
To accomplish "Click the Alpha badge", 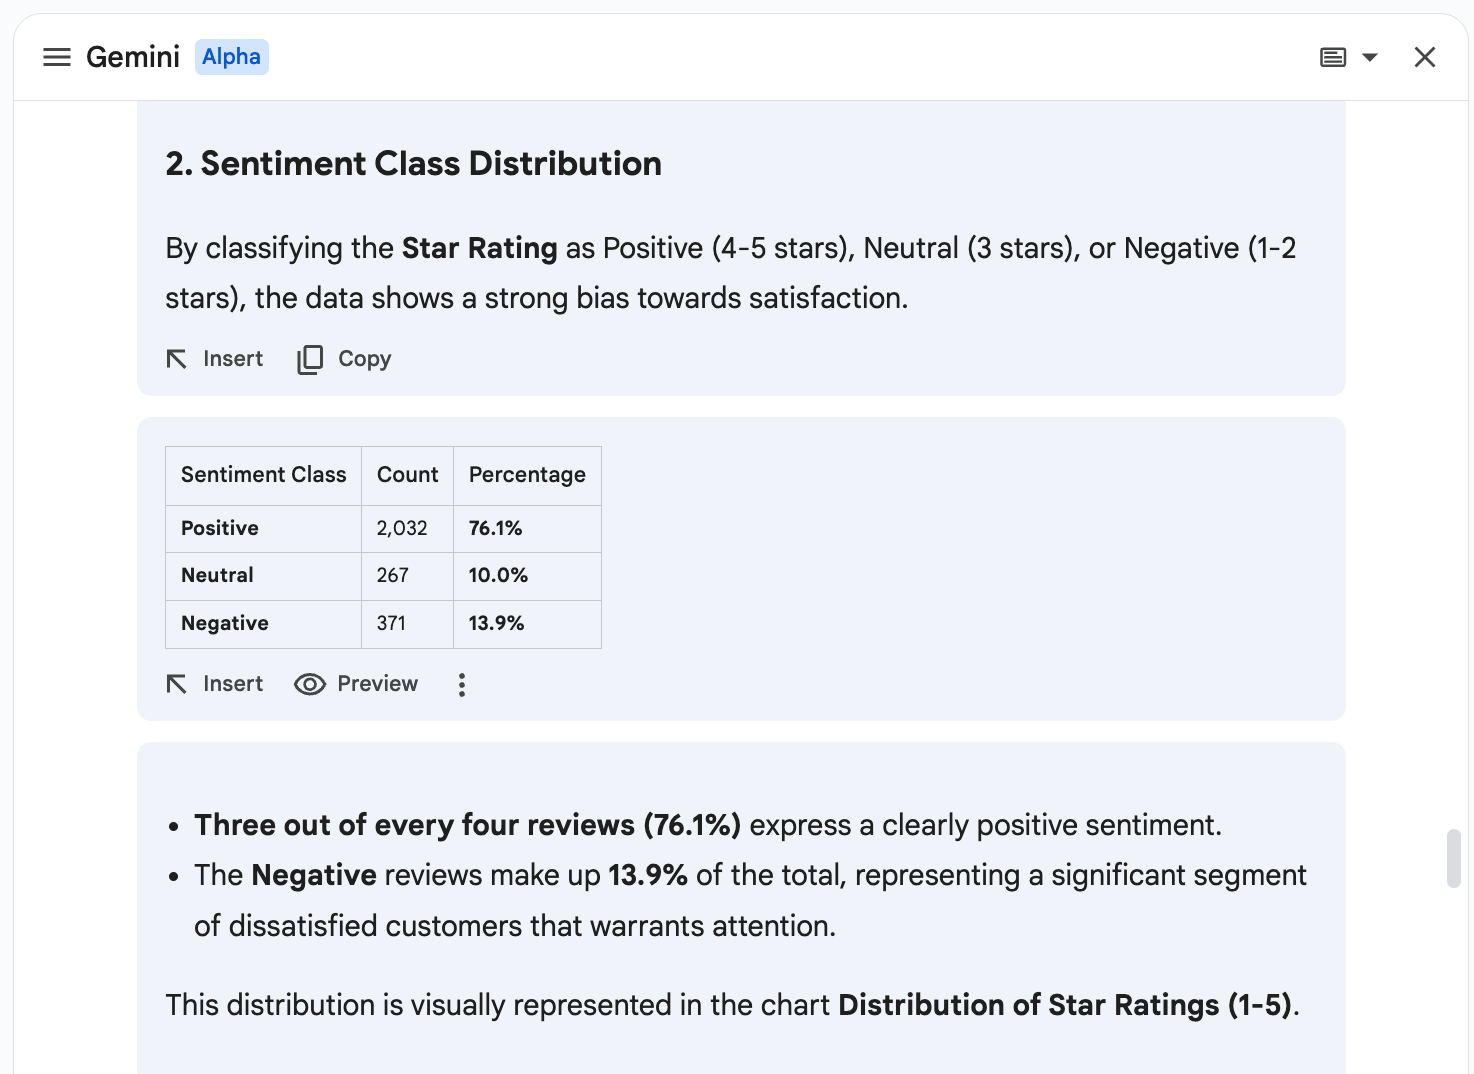I will tap(231, 57).
